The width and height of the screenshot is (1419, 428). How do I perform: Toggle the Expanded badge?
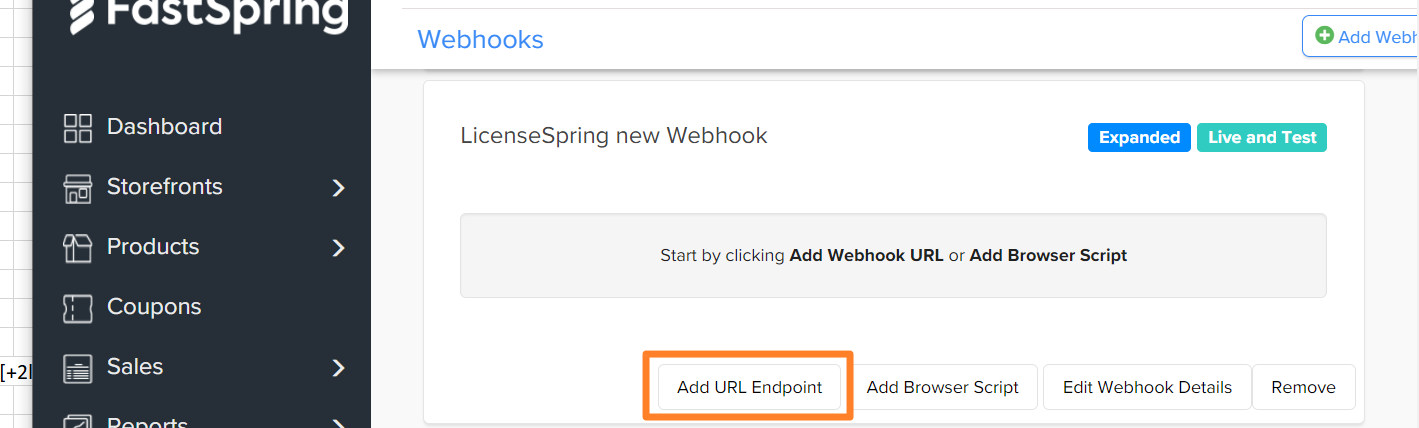pyautogui.click(x=1139, y=138)
